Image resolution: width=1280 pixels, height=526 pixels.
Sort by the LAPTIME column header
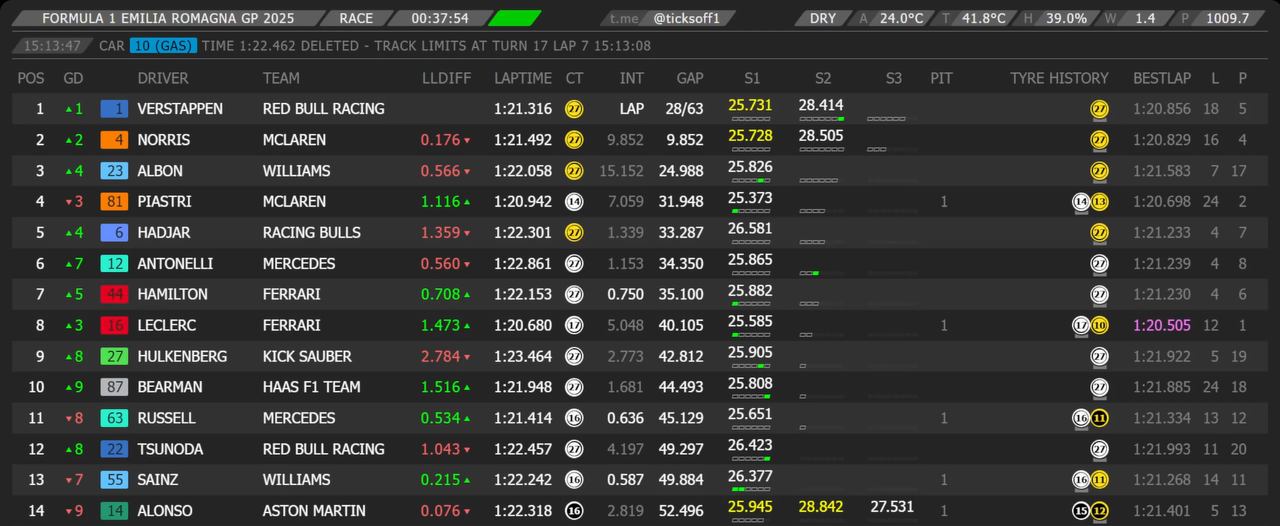pyautogui.click(x=523, y=78)
